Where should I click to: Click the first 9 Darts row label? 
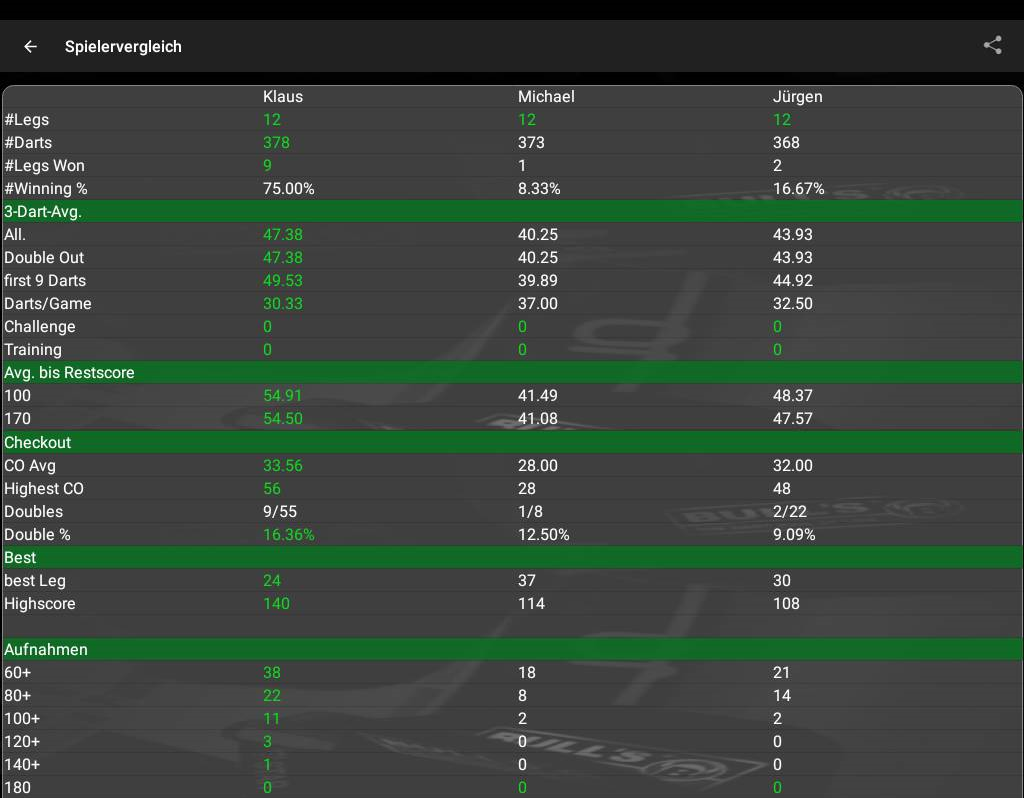[45, 280]
